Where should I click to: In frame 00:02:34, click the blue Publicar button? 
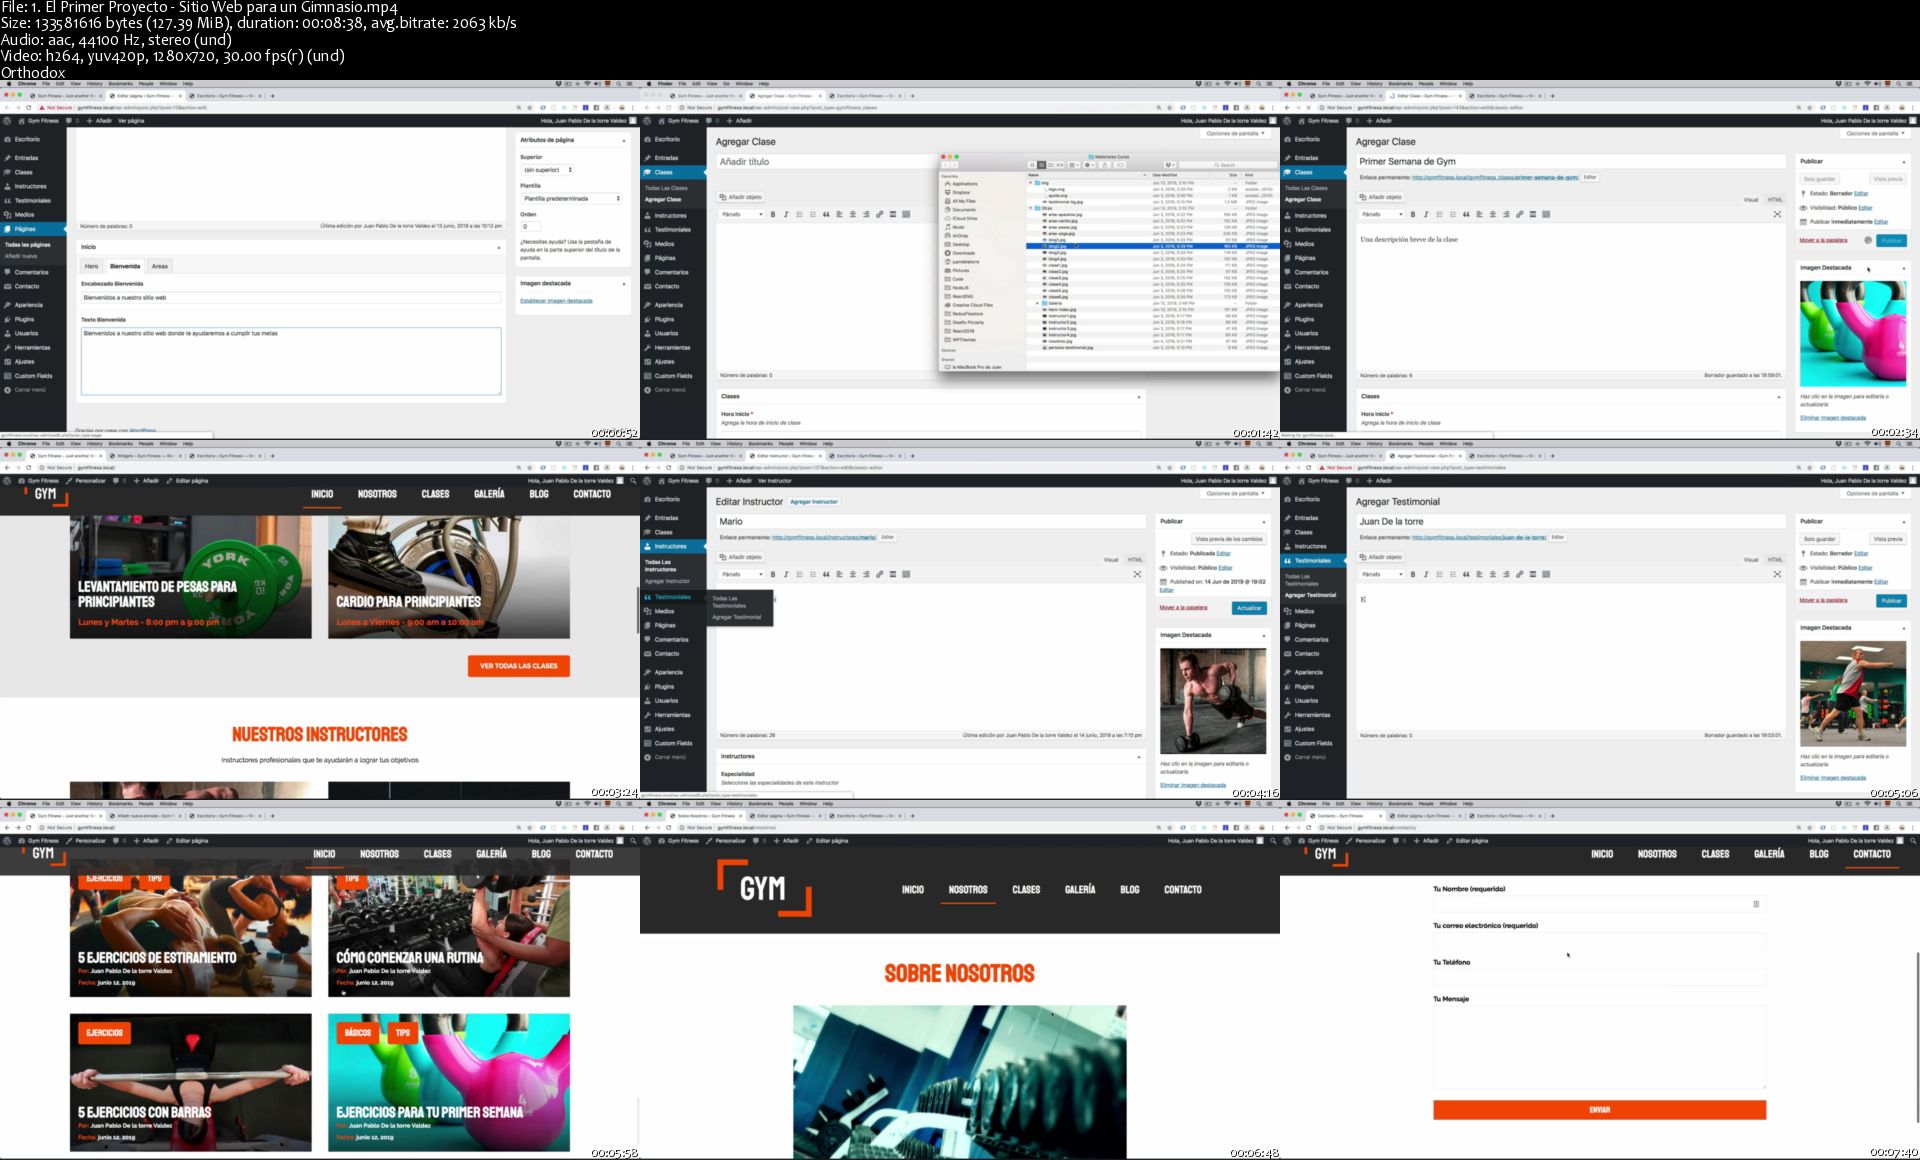pos(1891,241)
